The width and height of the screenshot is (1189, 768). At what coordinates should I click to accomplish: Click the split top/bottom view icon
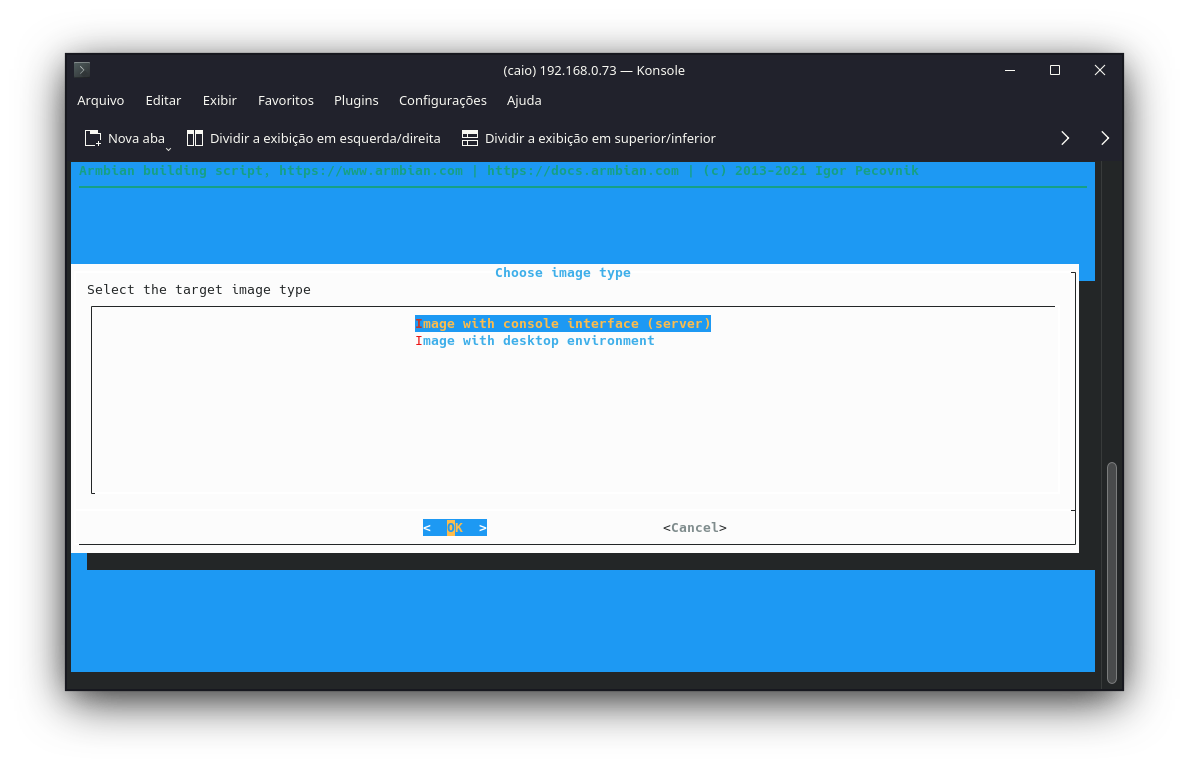coord(470,138)
